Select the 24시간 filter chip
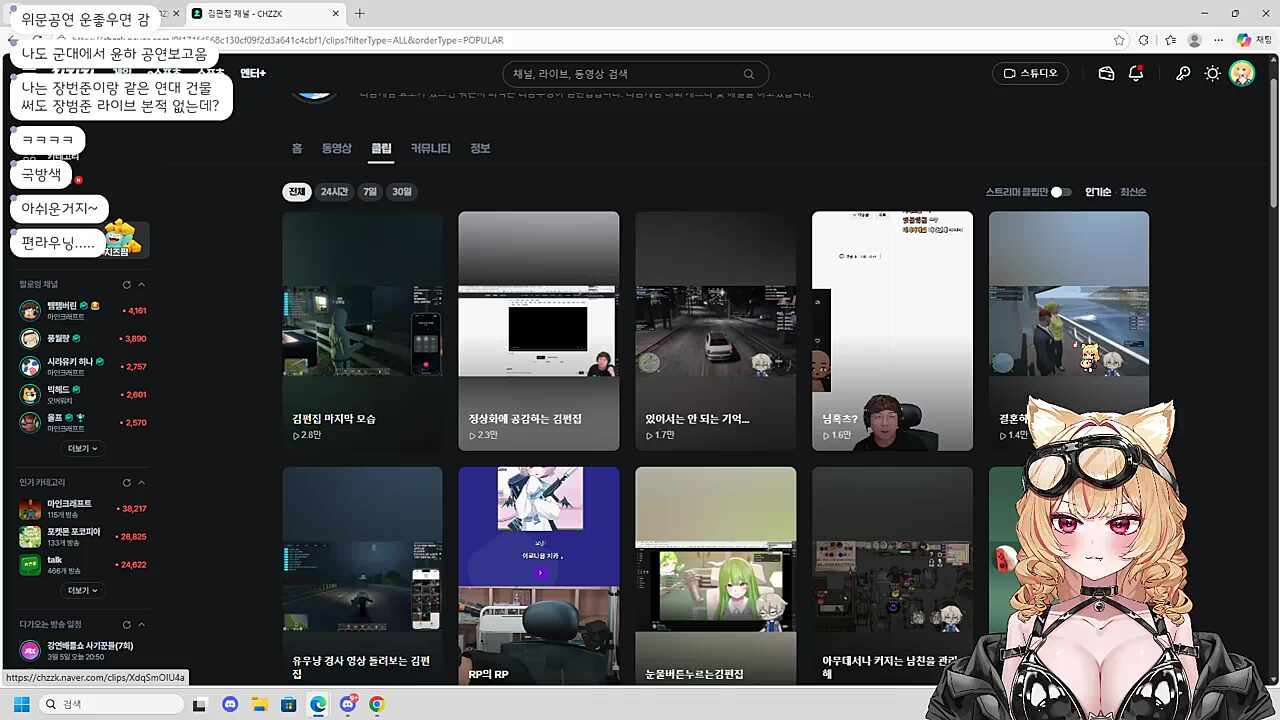Viewport: 1280px width, 720px height. [x=334, y=191]
